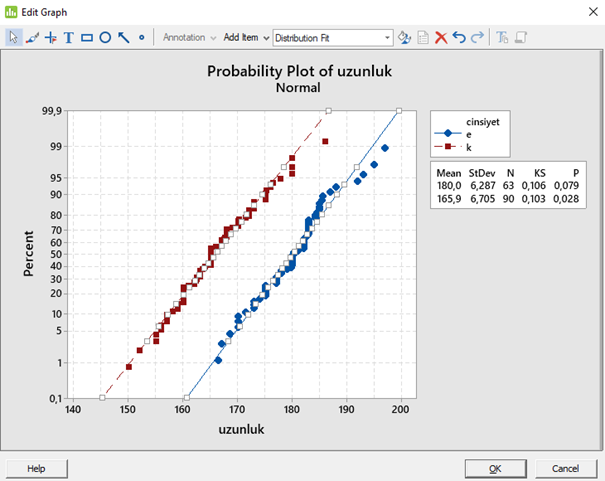Select the rectangle drawing tool

tap(87, 37)
